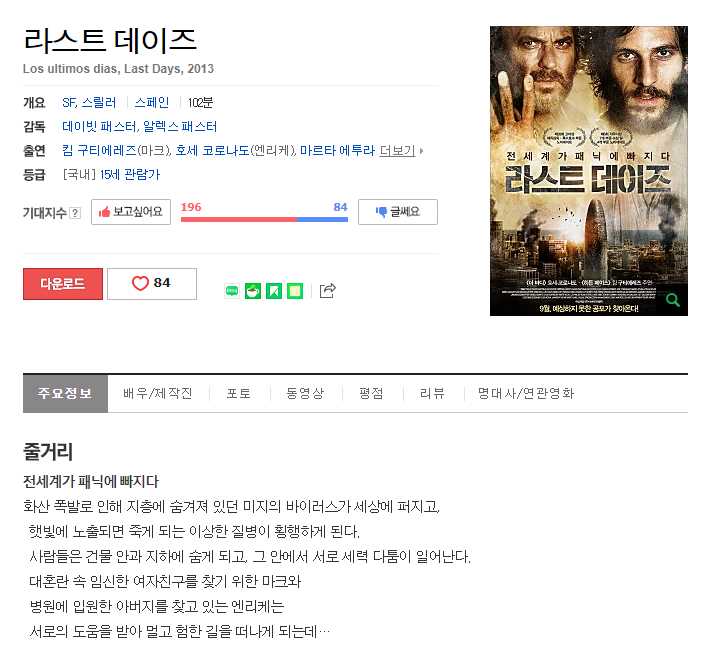Open the 평점 ratings tab
Image resolution: width=712 pixels, height=663 pixels.
tap(371, 393)
